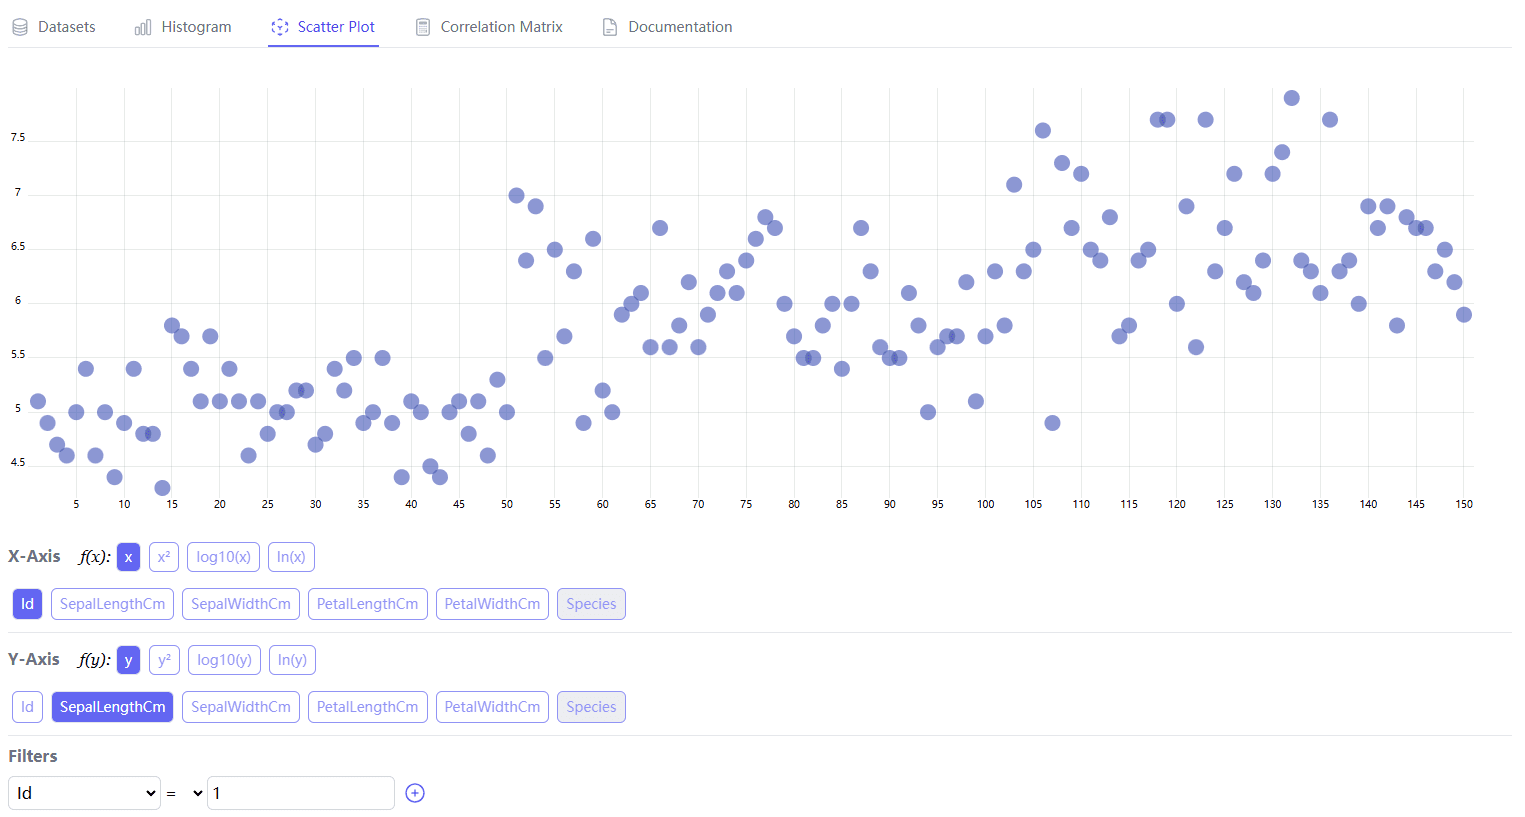Set Y-Axis variable to PetalWidthCm
Screen dimensions: 1525x817
(x=492, y=707)
